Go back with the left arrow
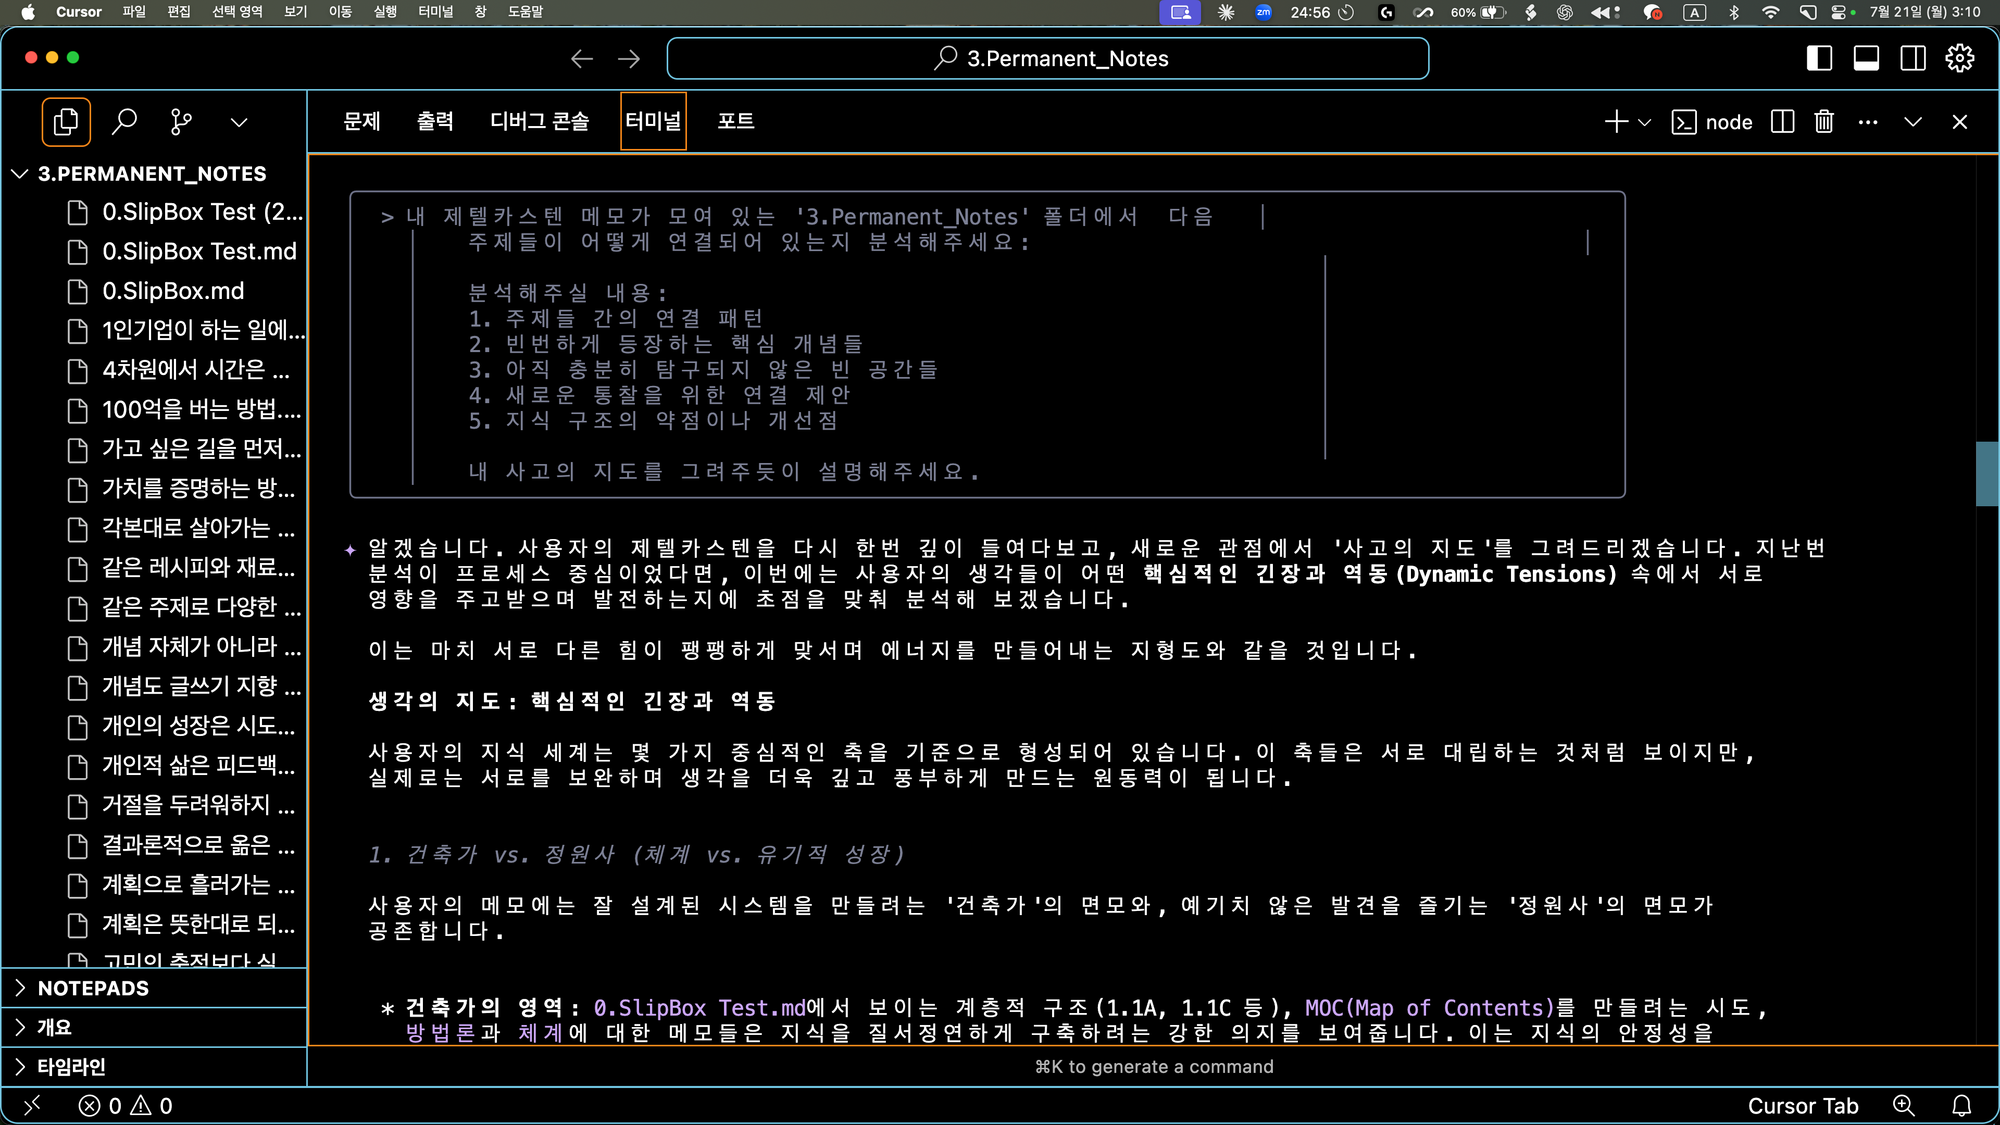The height and width of the screenshot is (1125, 2000). point(582,59)
